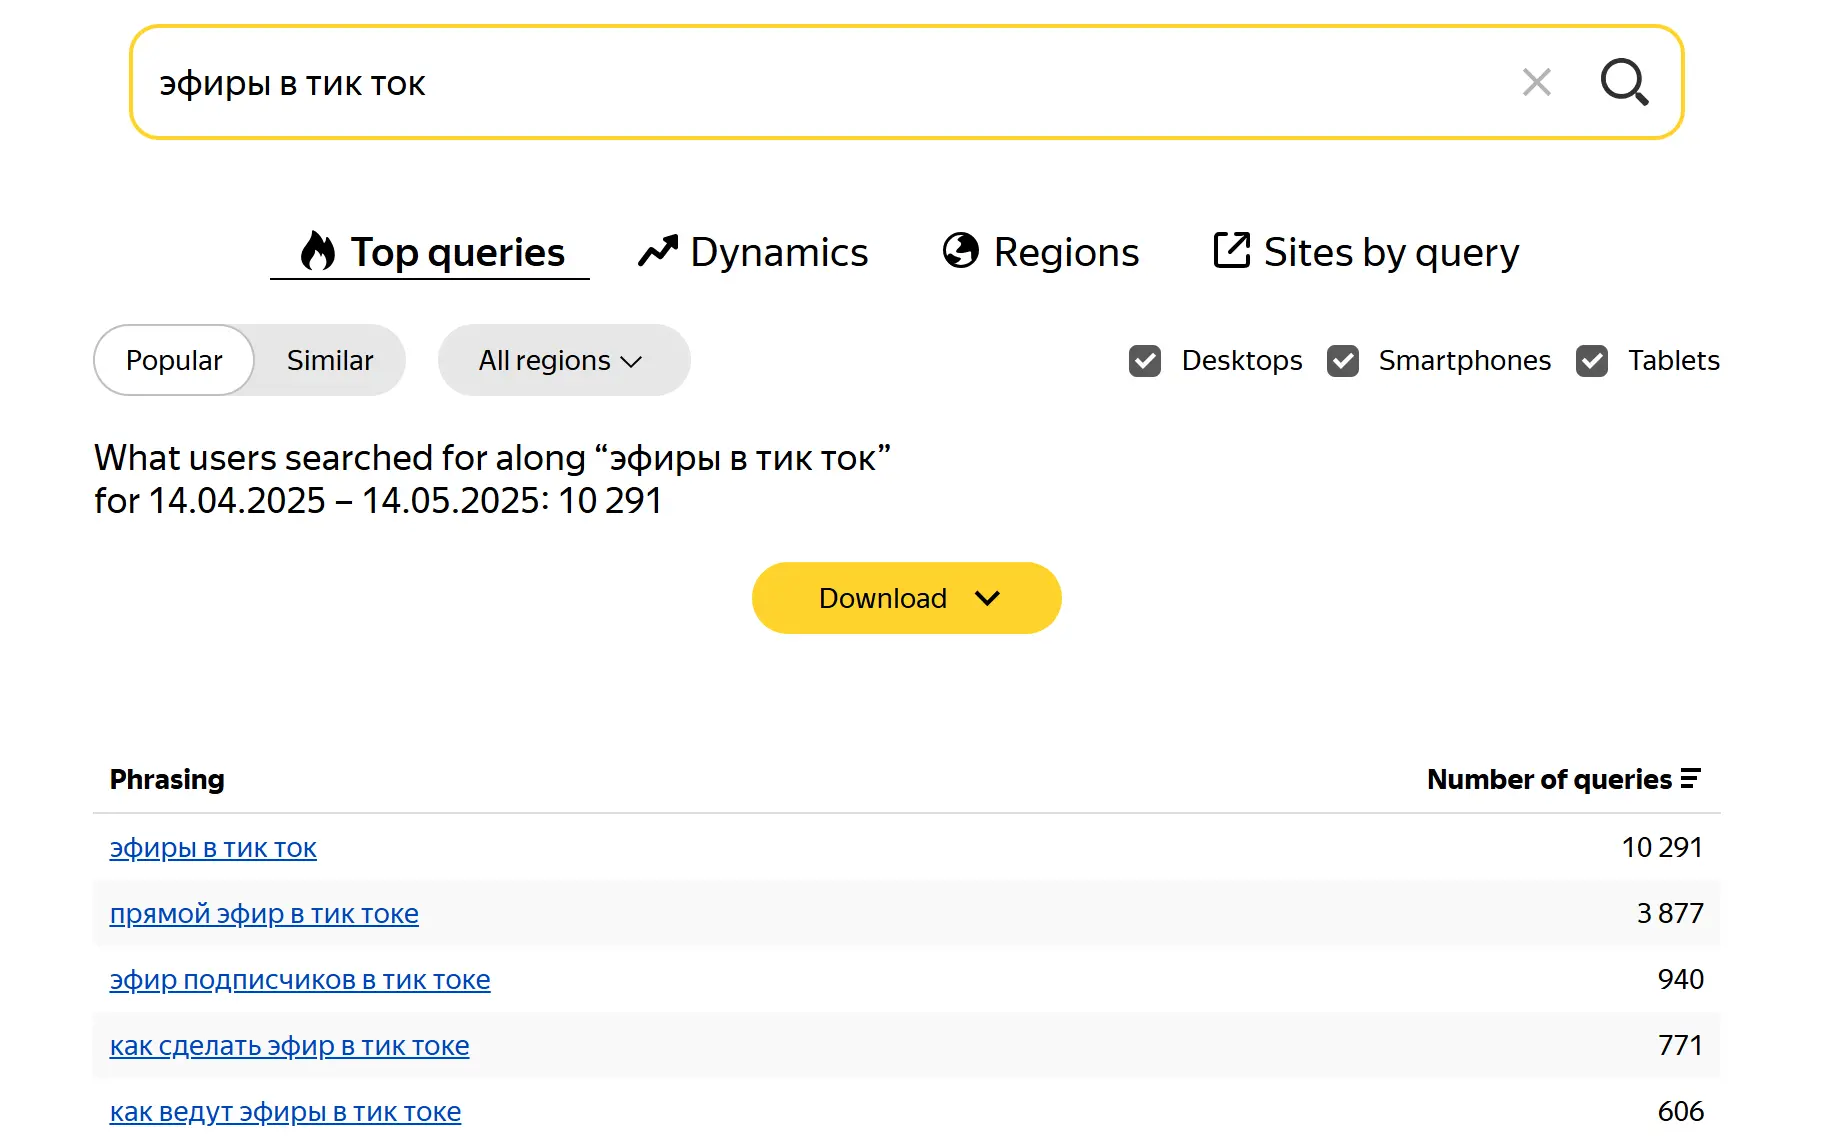1829x1139 pixels.
Task: Click the 10 291 query count in the first table row
Action: (1662, 847)
